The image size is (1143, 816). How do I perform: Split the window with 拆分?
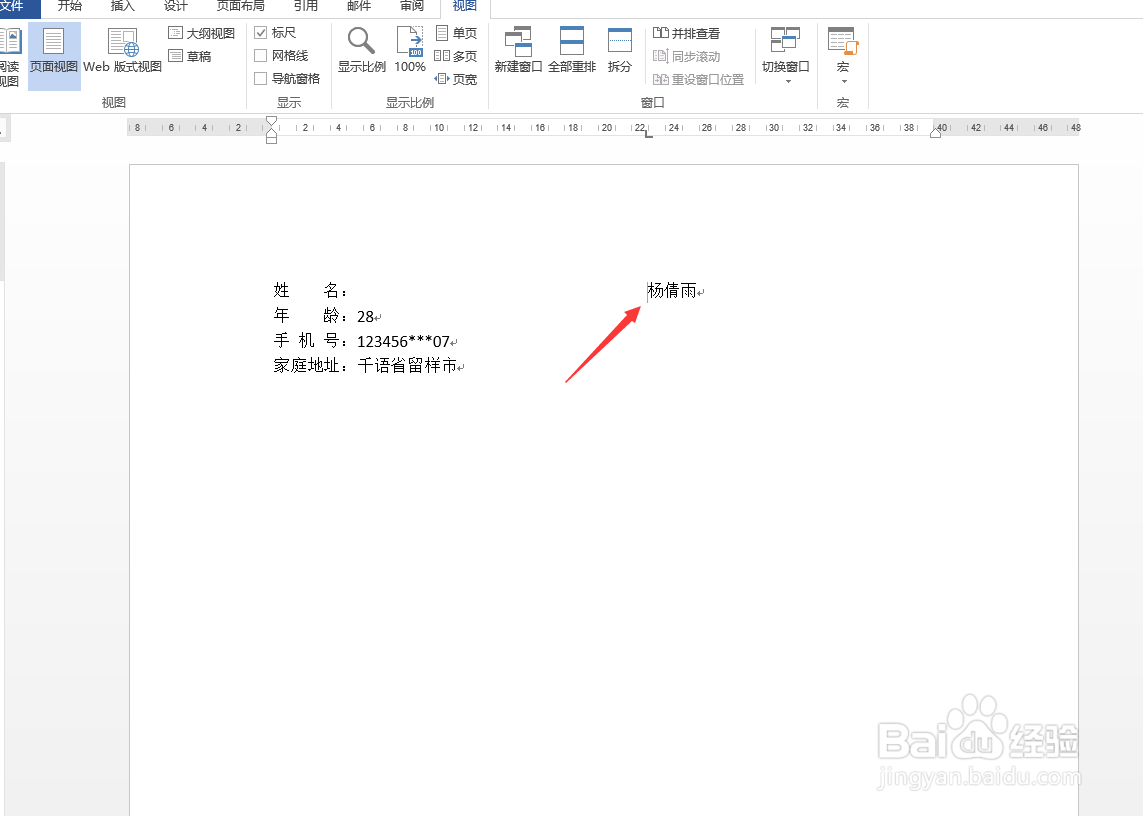click(x=619, y=47)
